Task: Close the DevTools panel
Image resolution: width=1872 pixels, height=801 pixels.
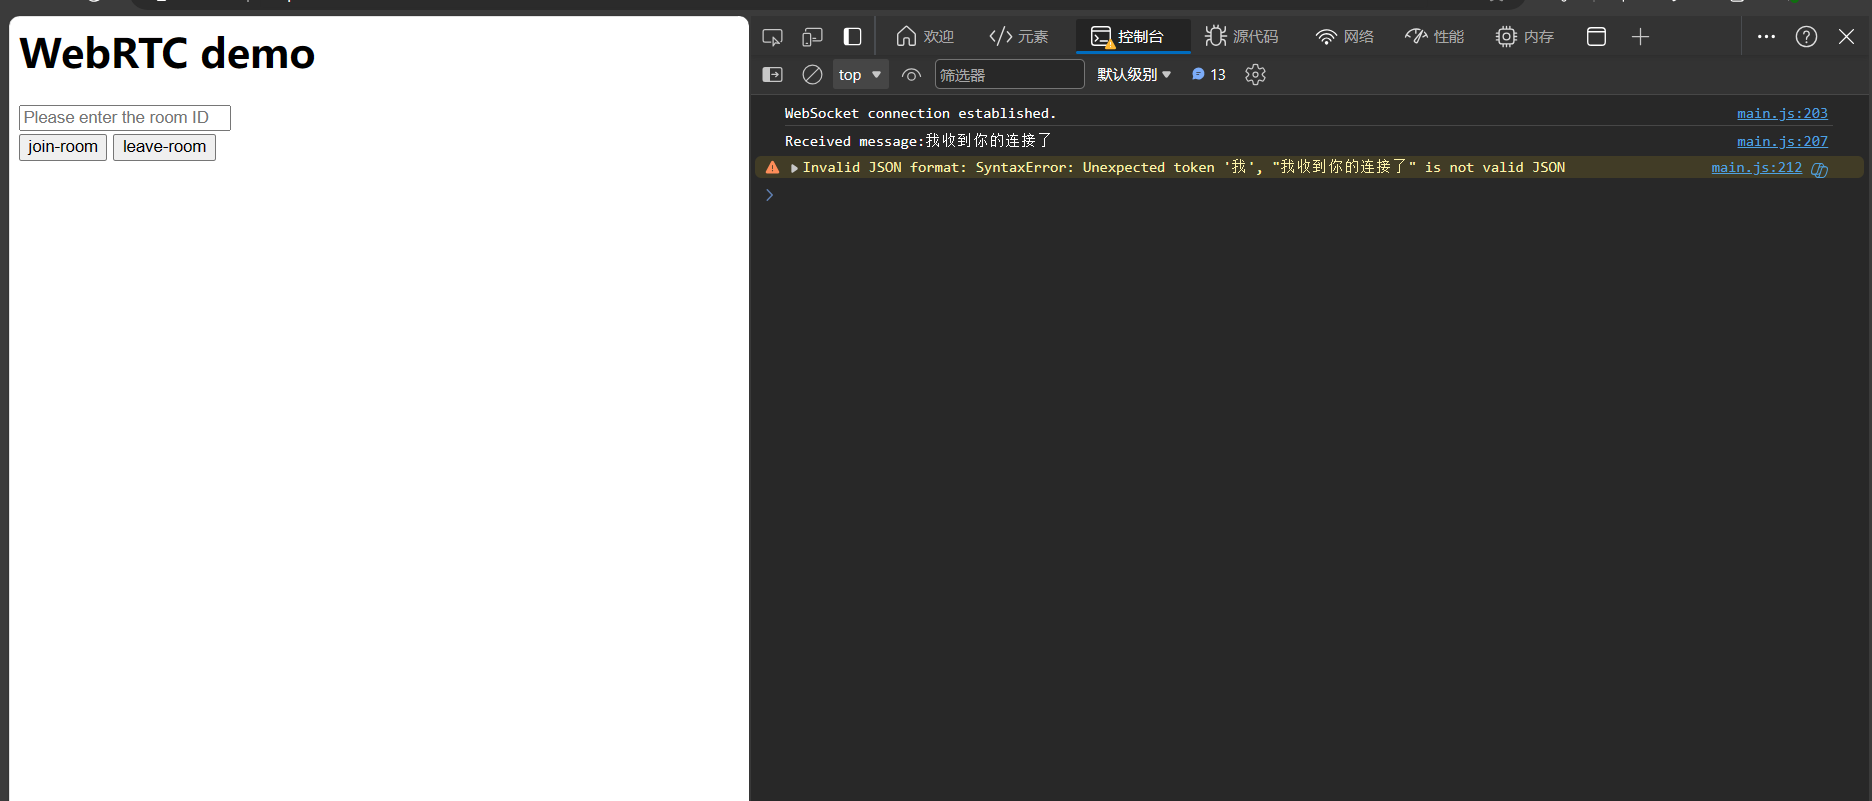Action: [x=1846, y=37]
